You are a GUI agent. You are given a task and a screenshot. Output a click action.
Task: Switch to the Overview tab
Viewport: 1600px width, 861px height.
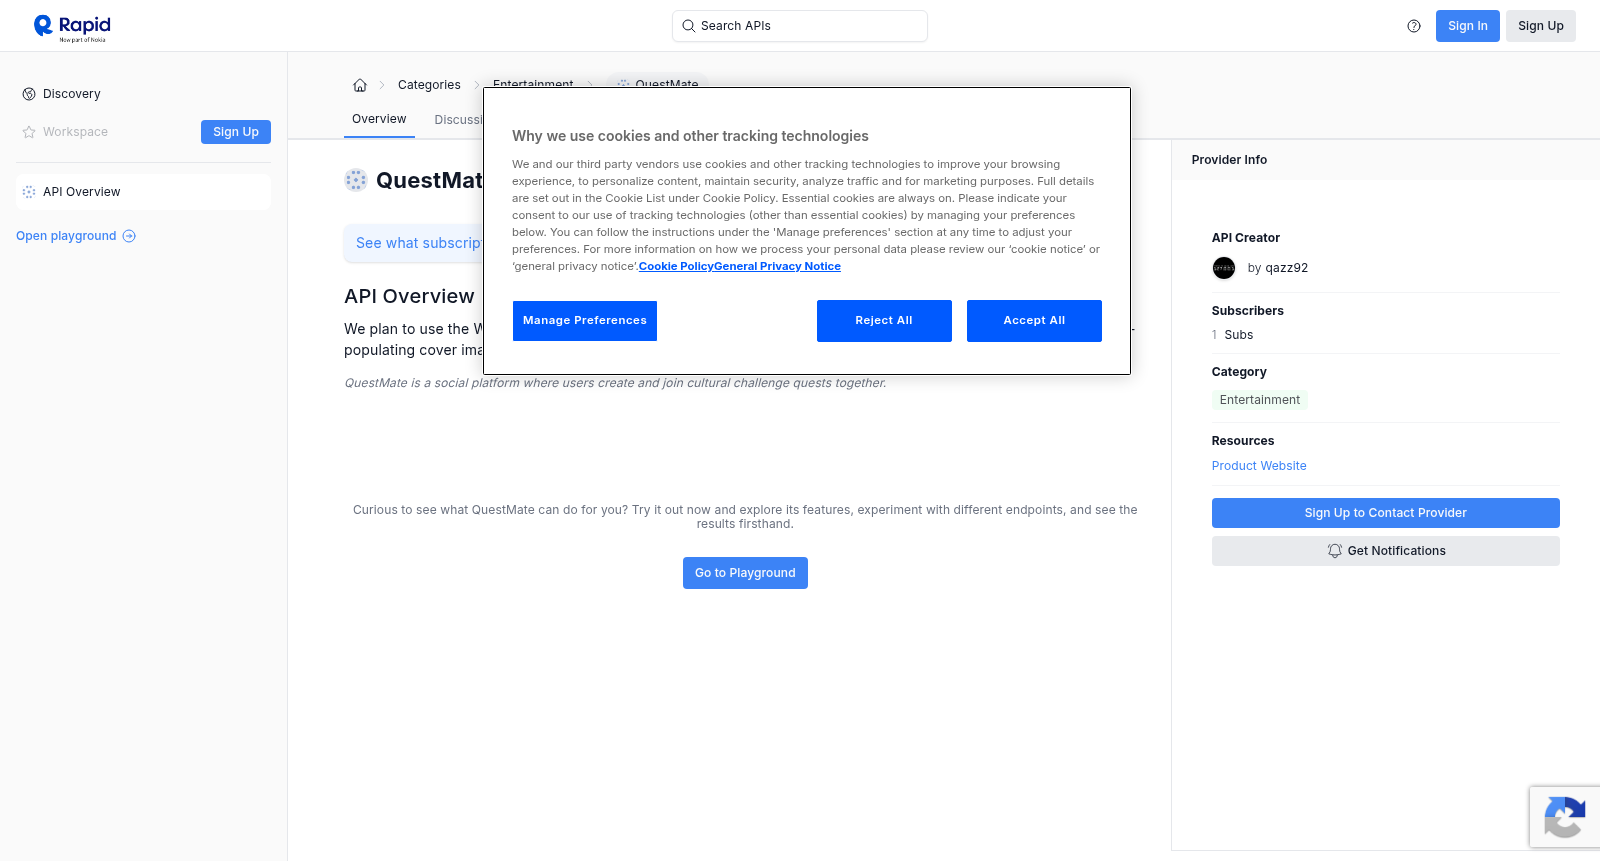(379, 119)
